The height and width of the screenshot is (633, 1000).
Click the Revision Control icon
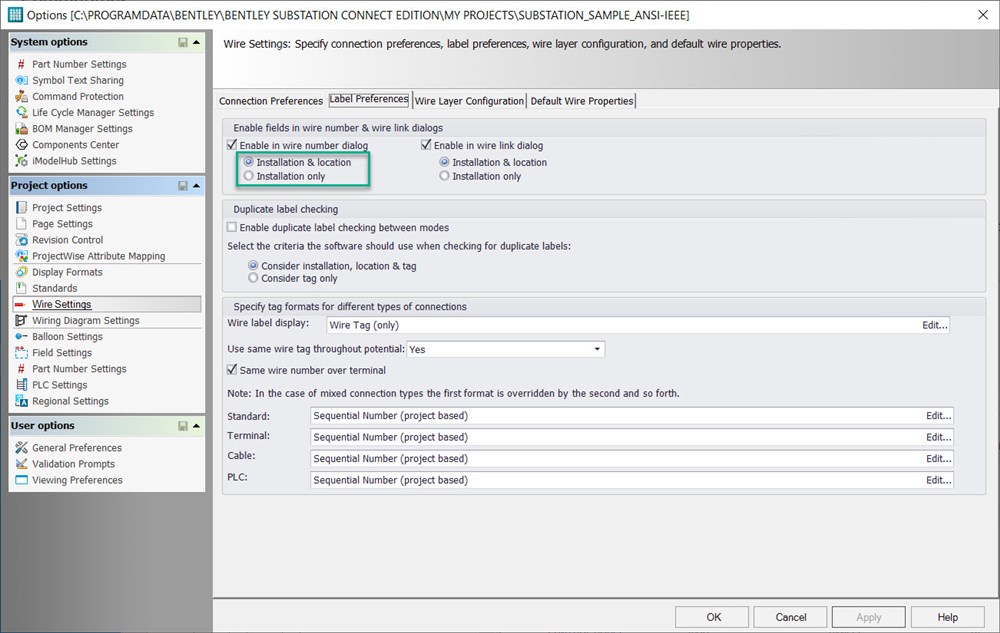[x=21, y=240]
